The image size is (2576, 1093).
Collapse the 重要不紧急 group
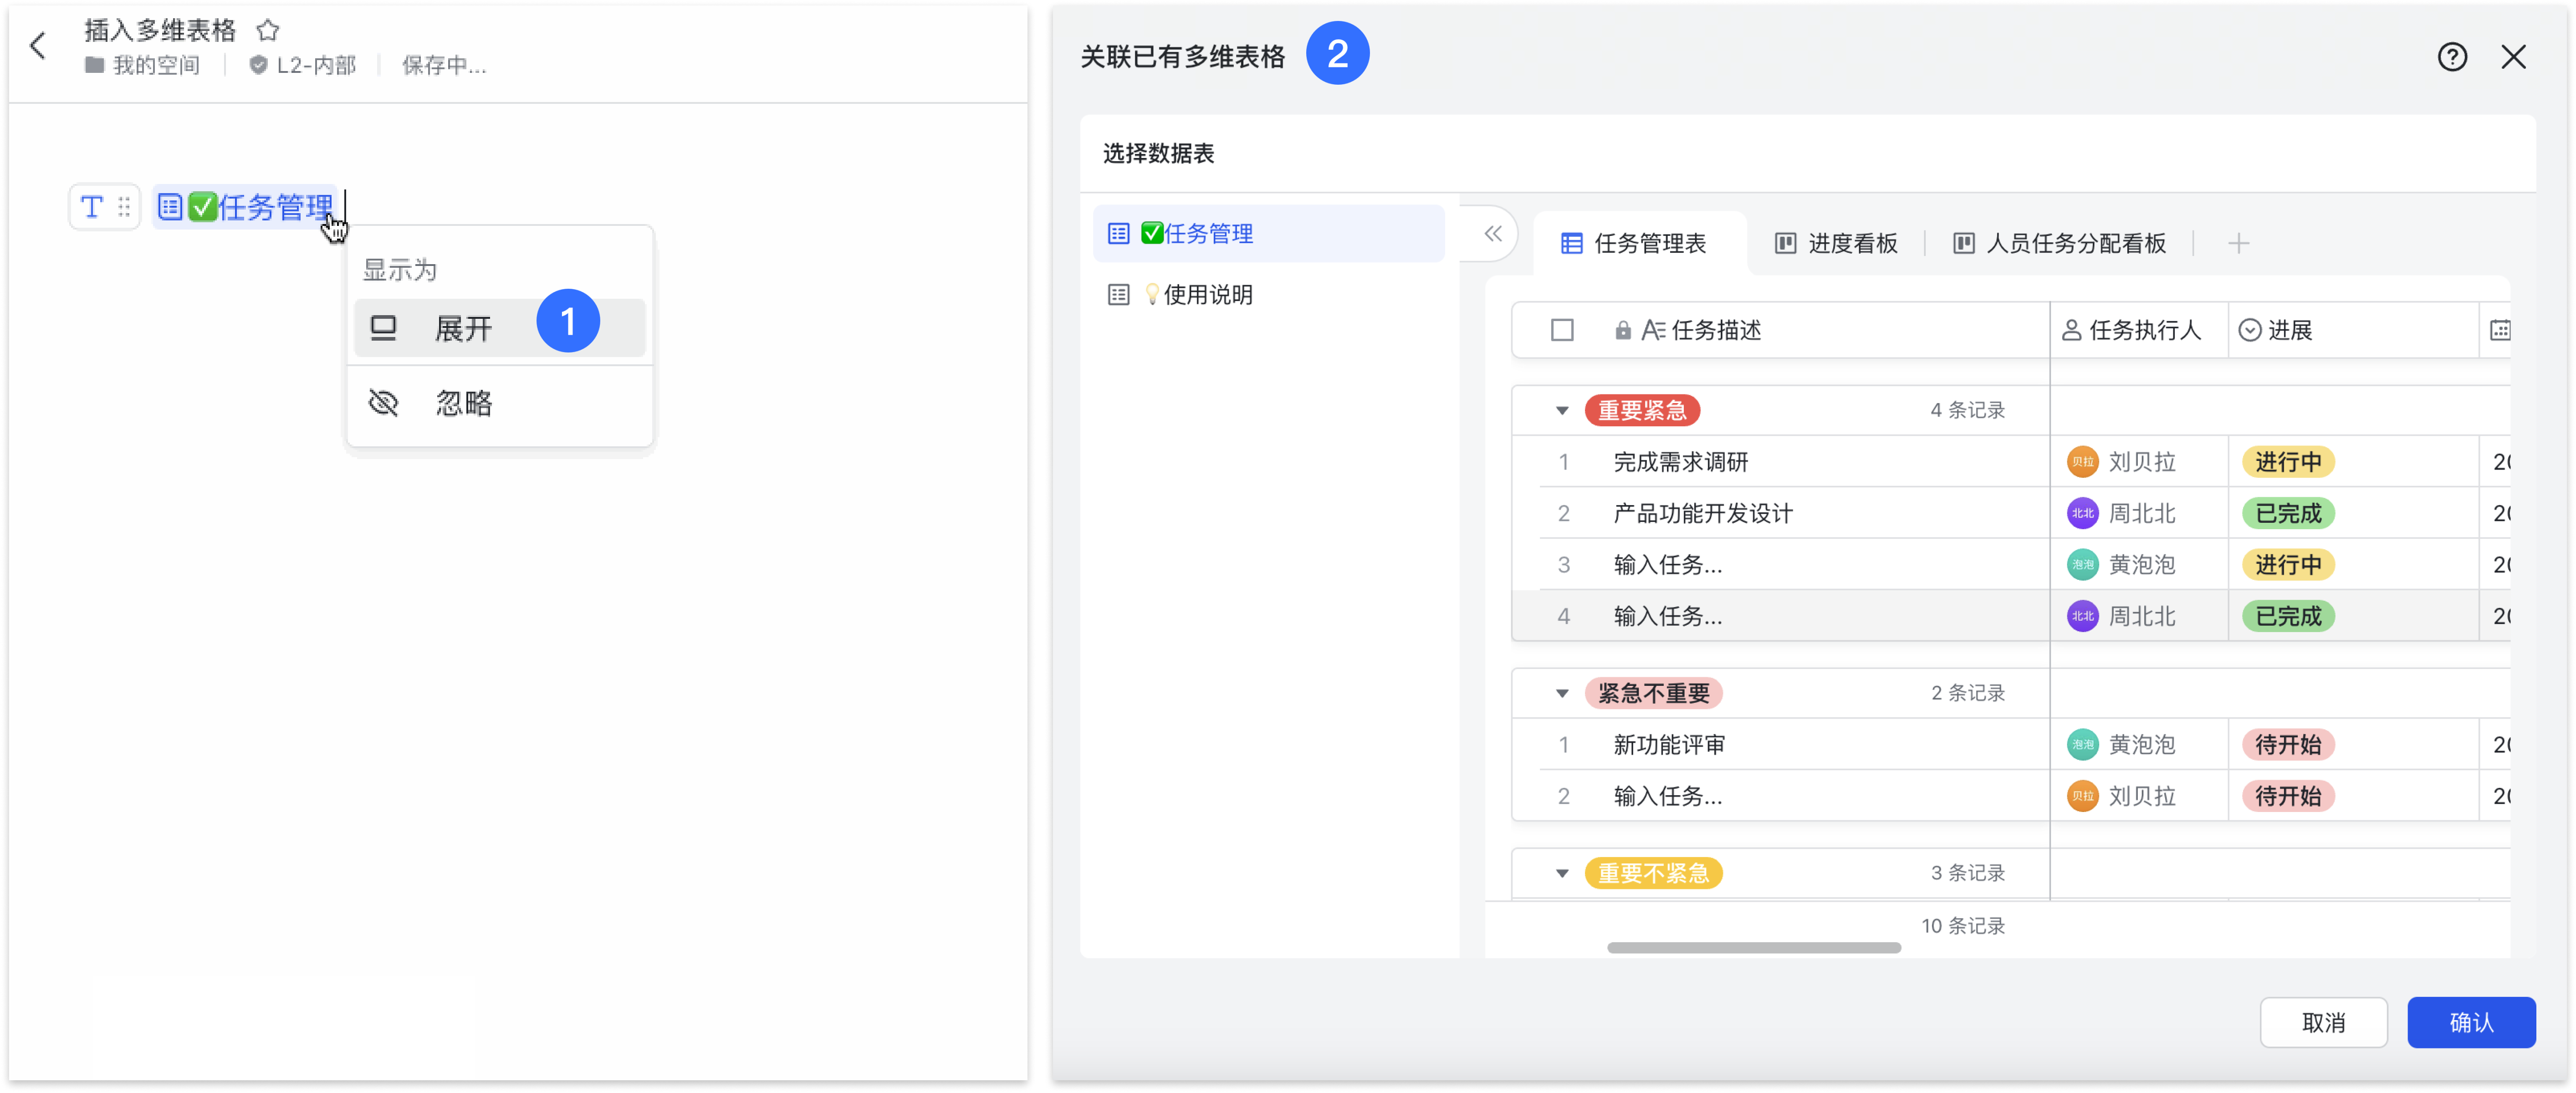click(1562, 873)
